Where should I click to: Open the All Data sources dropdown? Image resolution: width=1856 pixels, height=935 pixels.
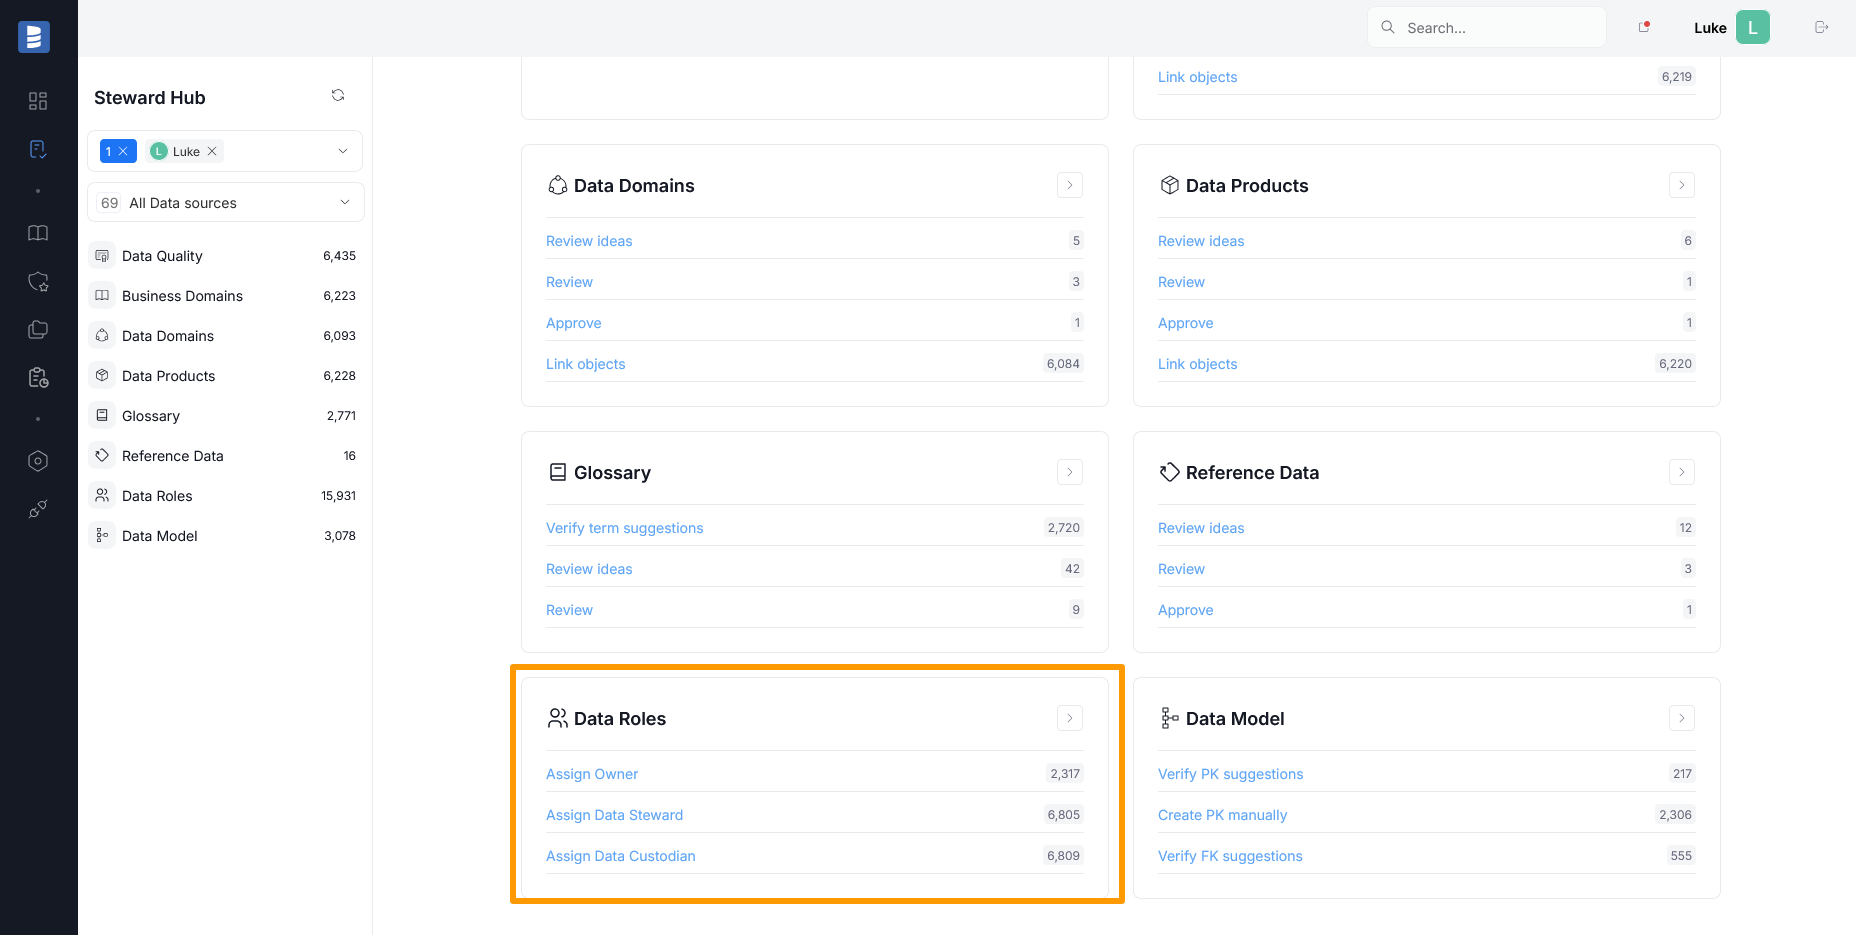pos(344,203)
